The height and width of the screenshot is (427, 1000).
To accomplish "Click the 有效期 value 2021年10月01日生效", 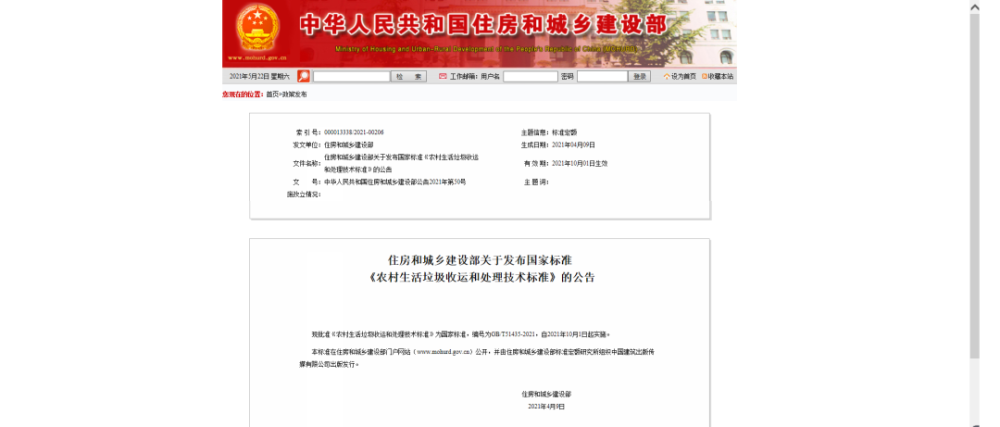I will click(580, 163).
